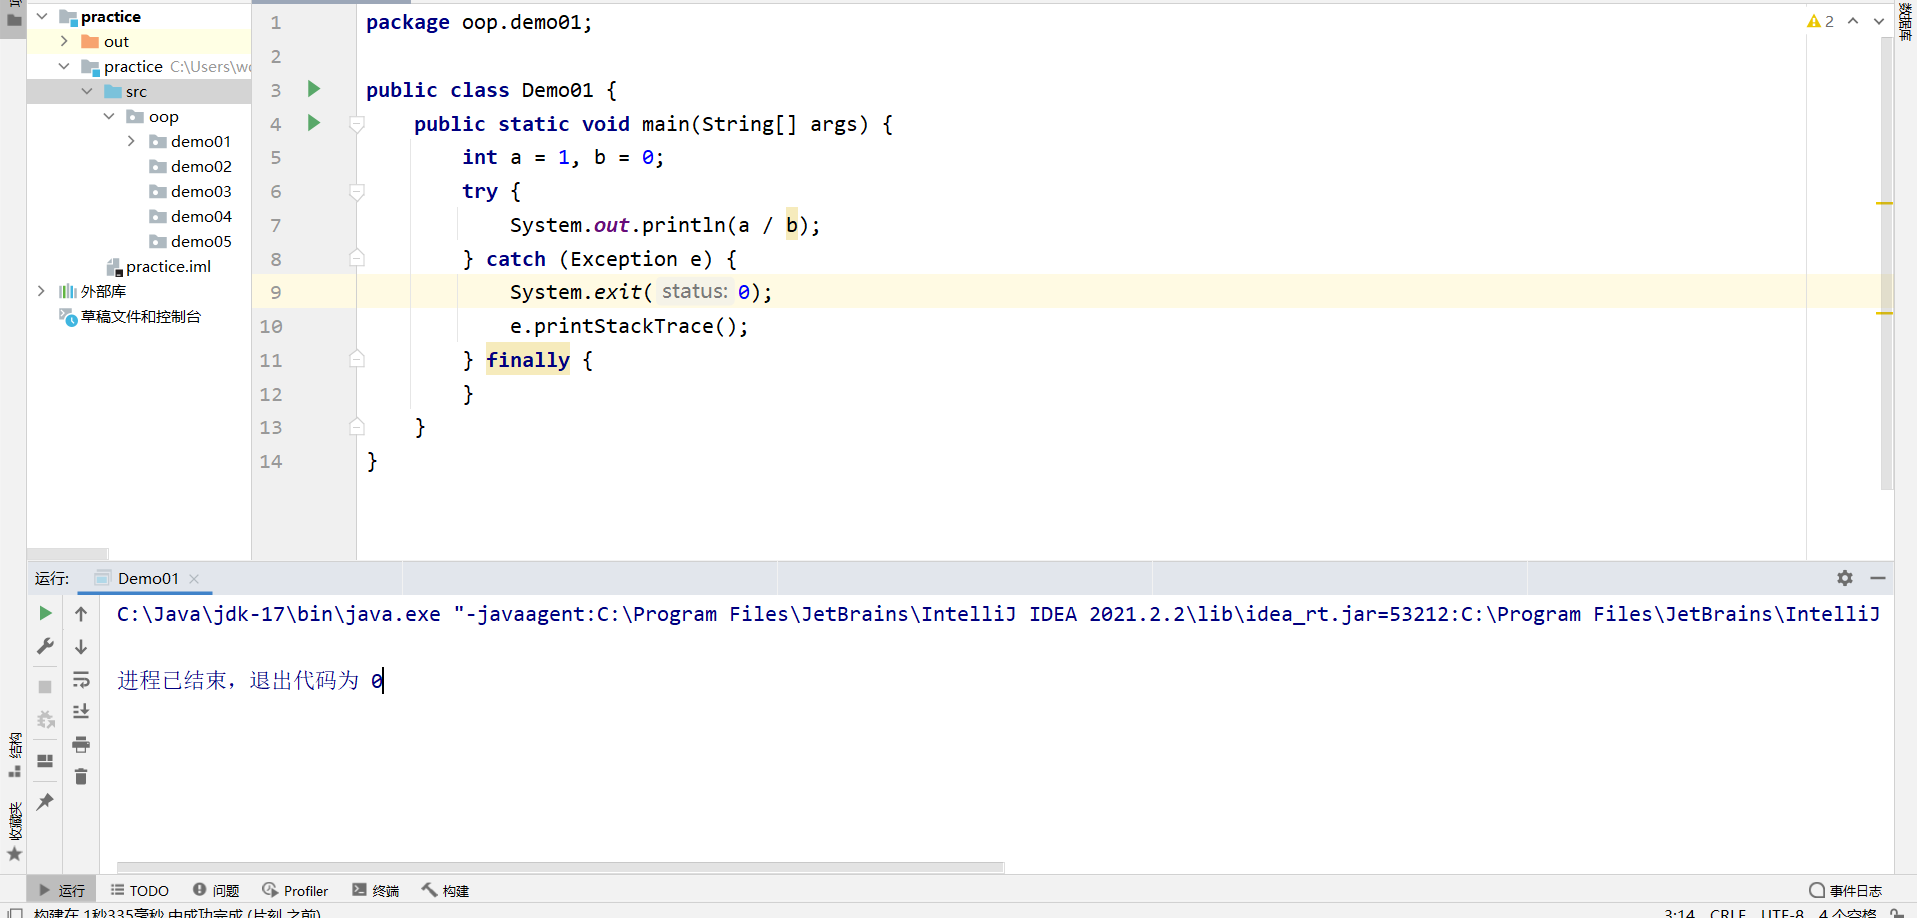
Task: Open the 收藏夹 favorites side tab
Action: click(x=14, y=830)
